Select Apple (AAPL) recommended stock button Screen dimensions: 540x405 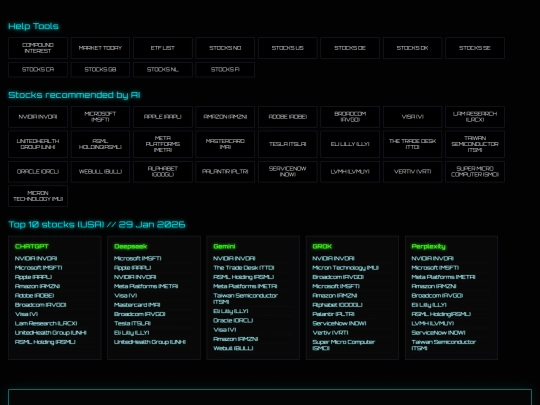click(163, 117)
